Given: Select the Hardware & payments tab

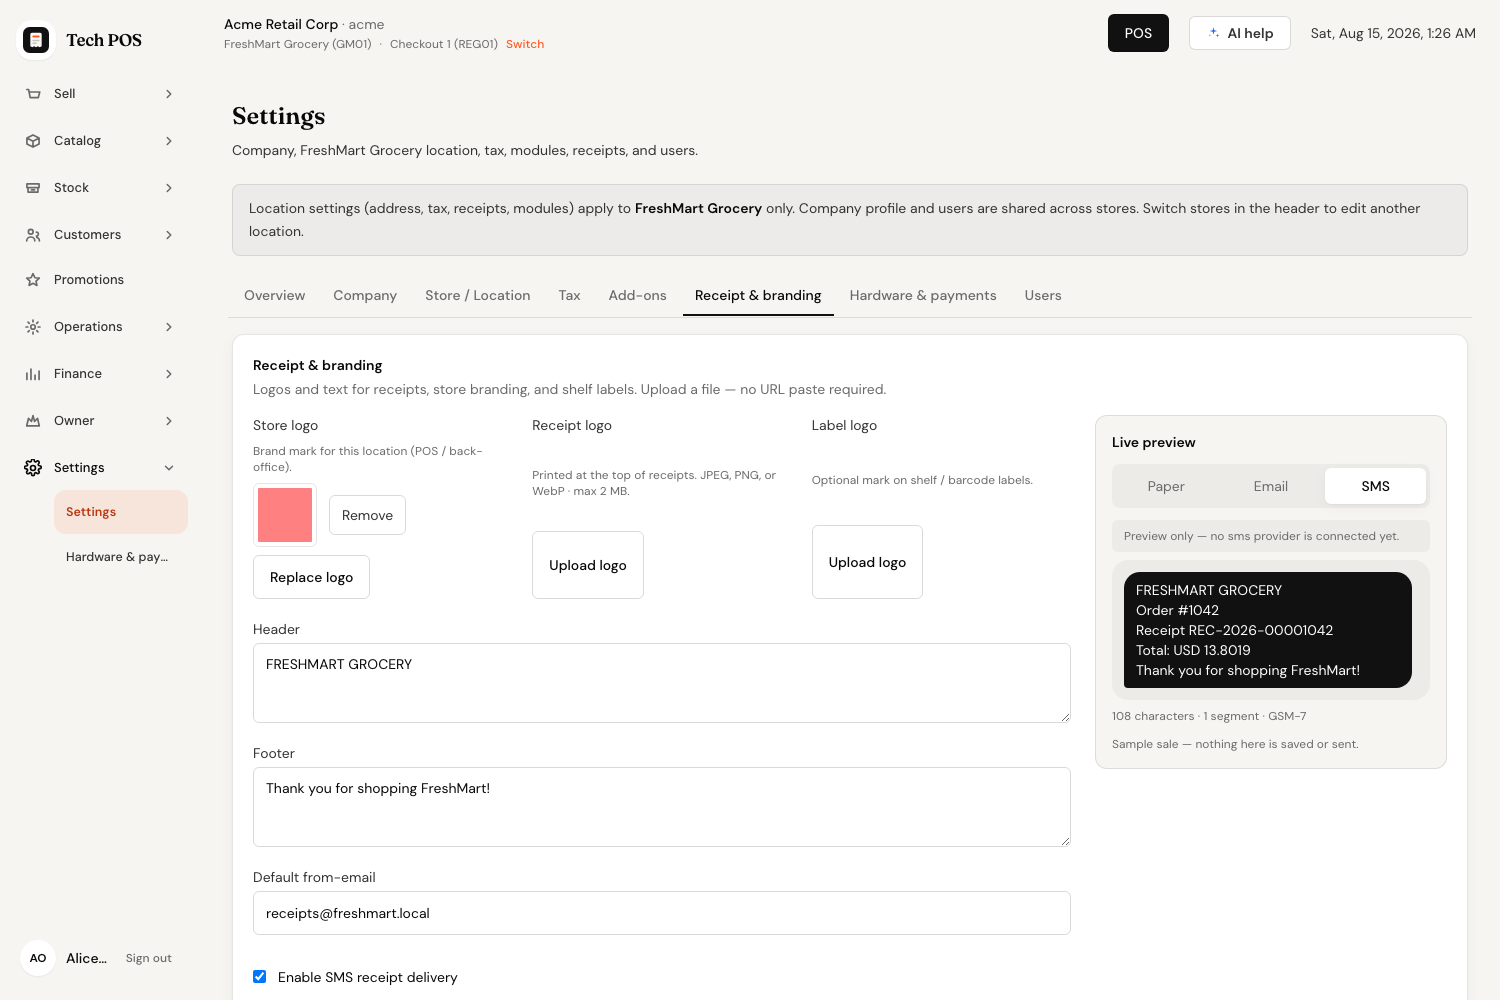Looking at the screenshot, I should tap(923, 296).
